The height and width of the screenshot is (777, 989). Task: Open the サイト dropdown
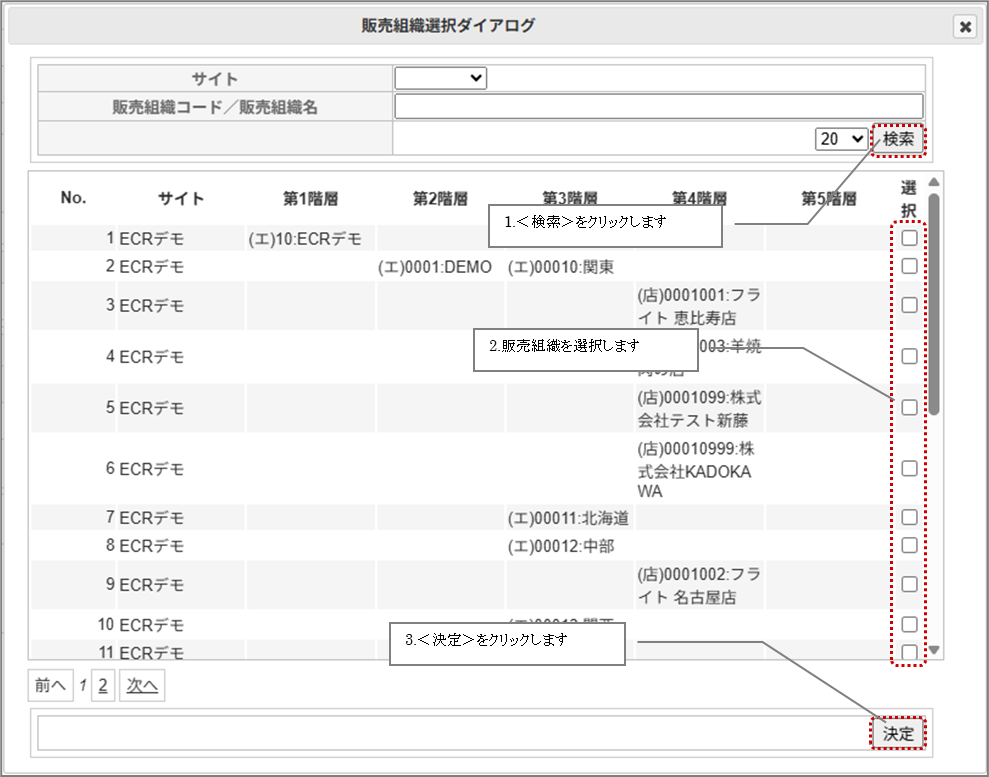(x=440, y=78)
